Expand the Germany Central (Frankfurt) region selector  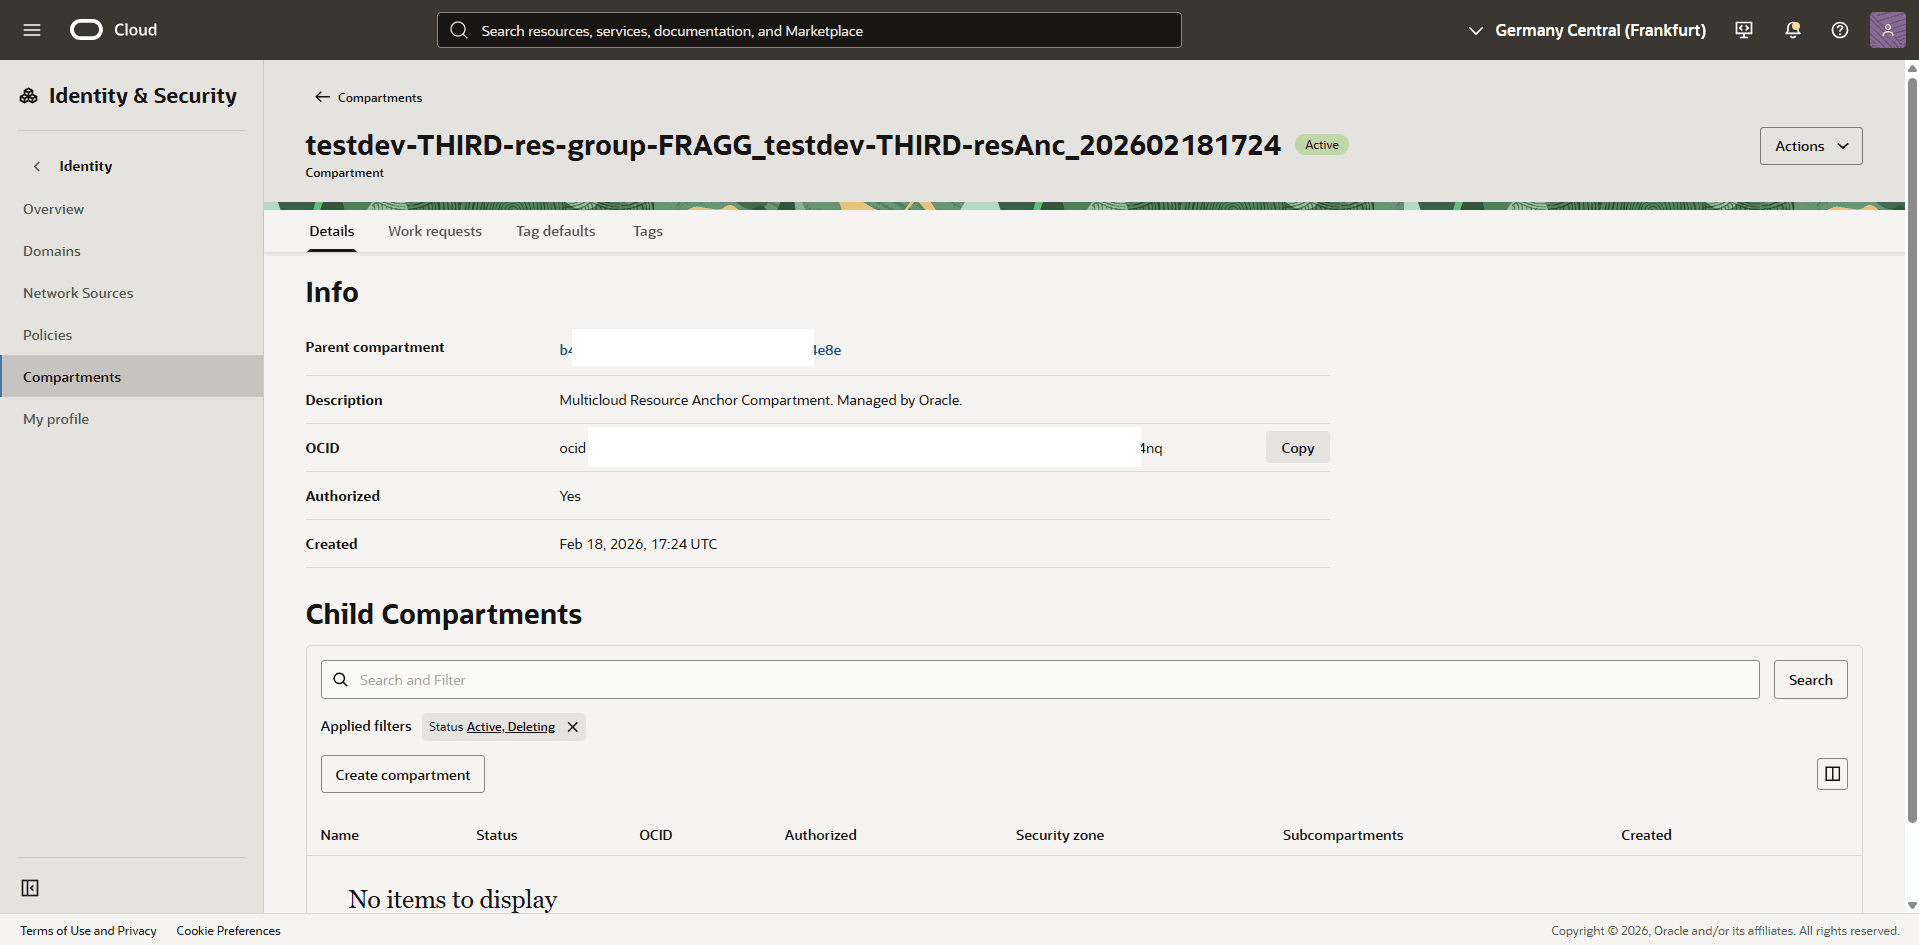(x=1586, y=30)
